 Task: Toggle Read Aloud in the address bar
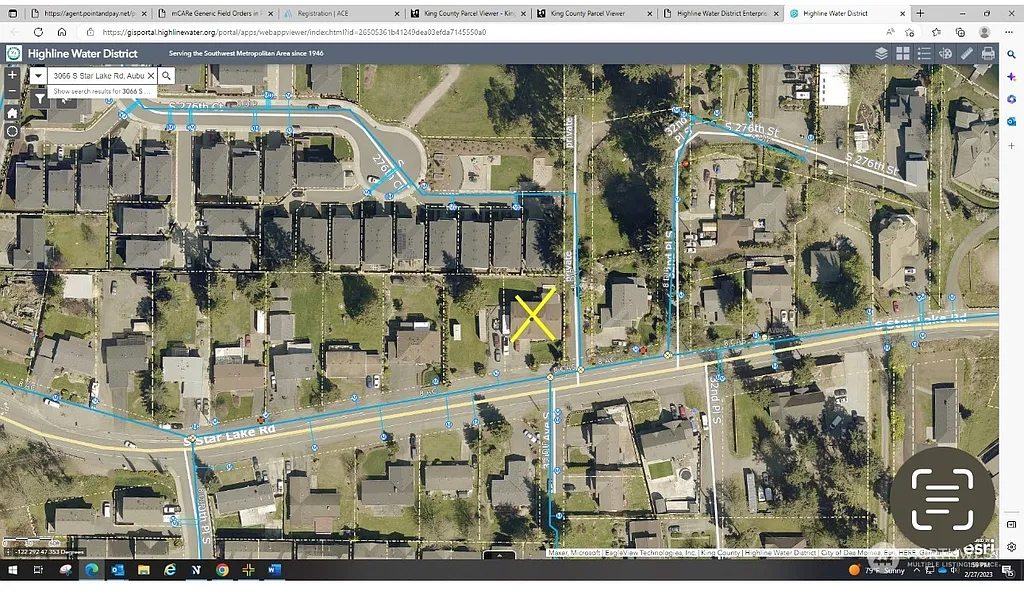tap(890, 32)
